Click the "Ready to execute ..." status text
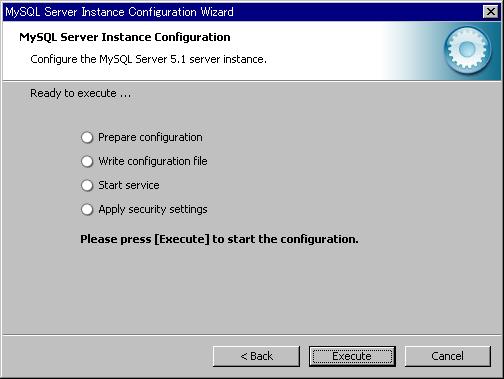The width and height of the screenshot is (504, 379). pyautogui.click(x=81, y=93)
